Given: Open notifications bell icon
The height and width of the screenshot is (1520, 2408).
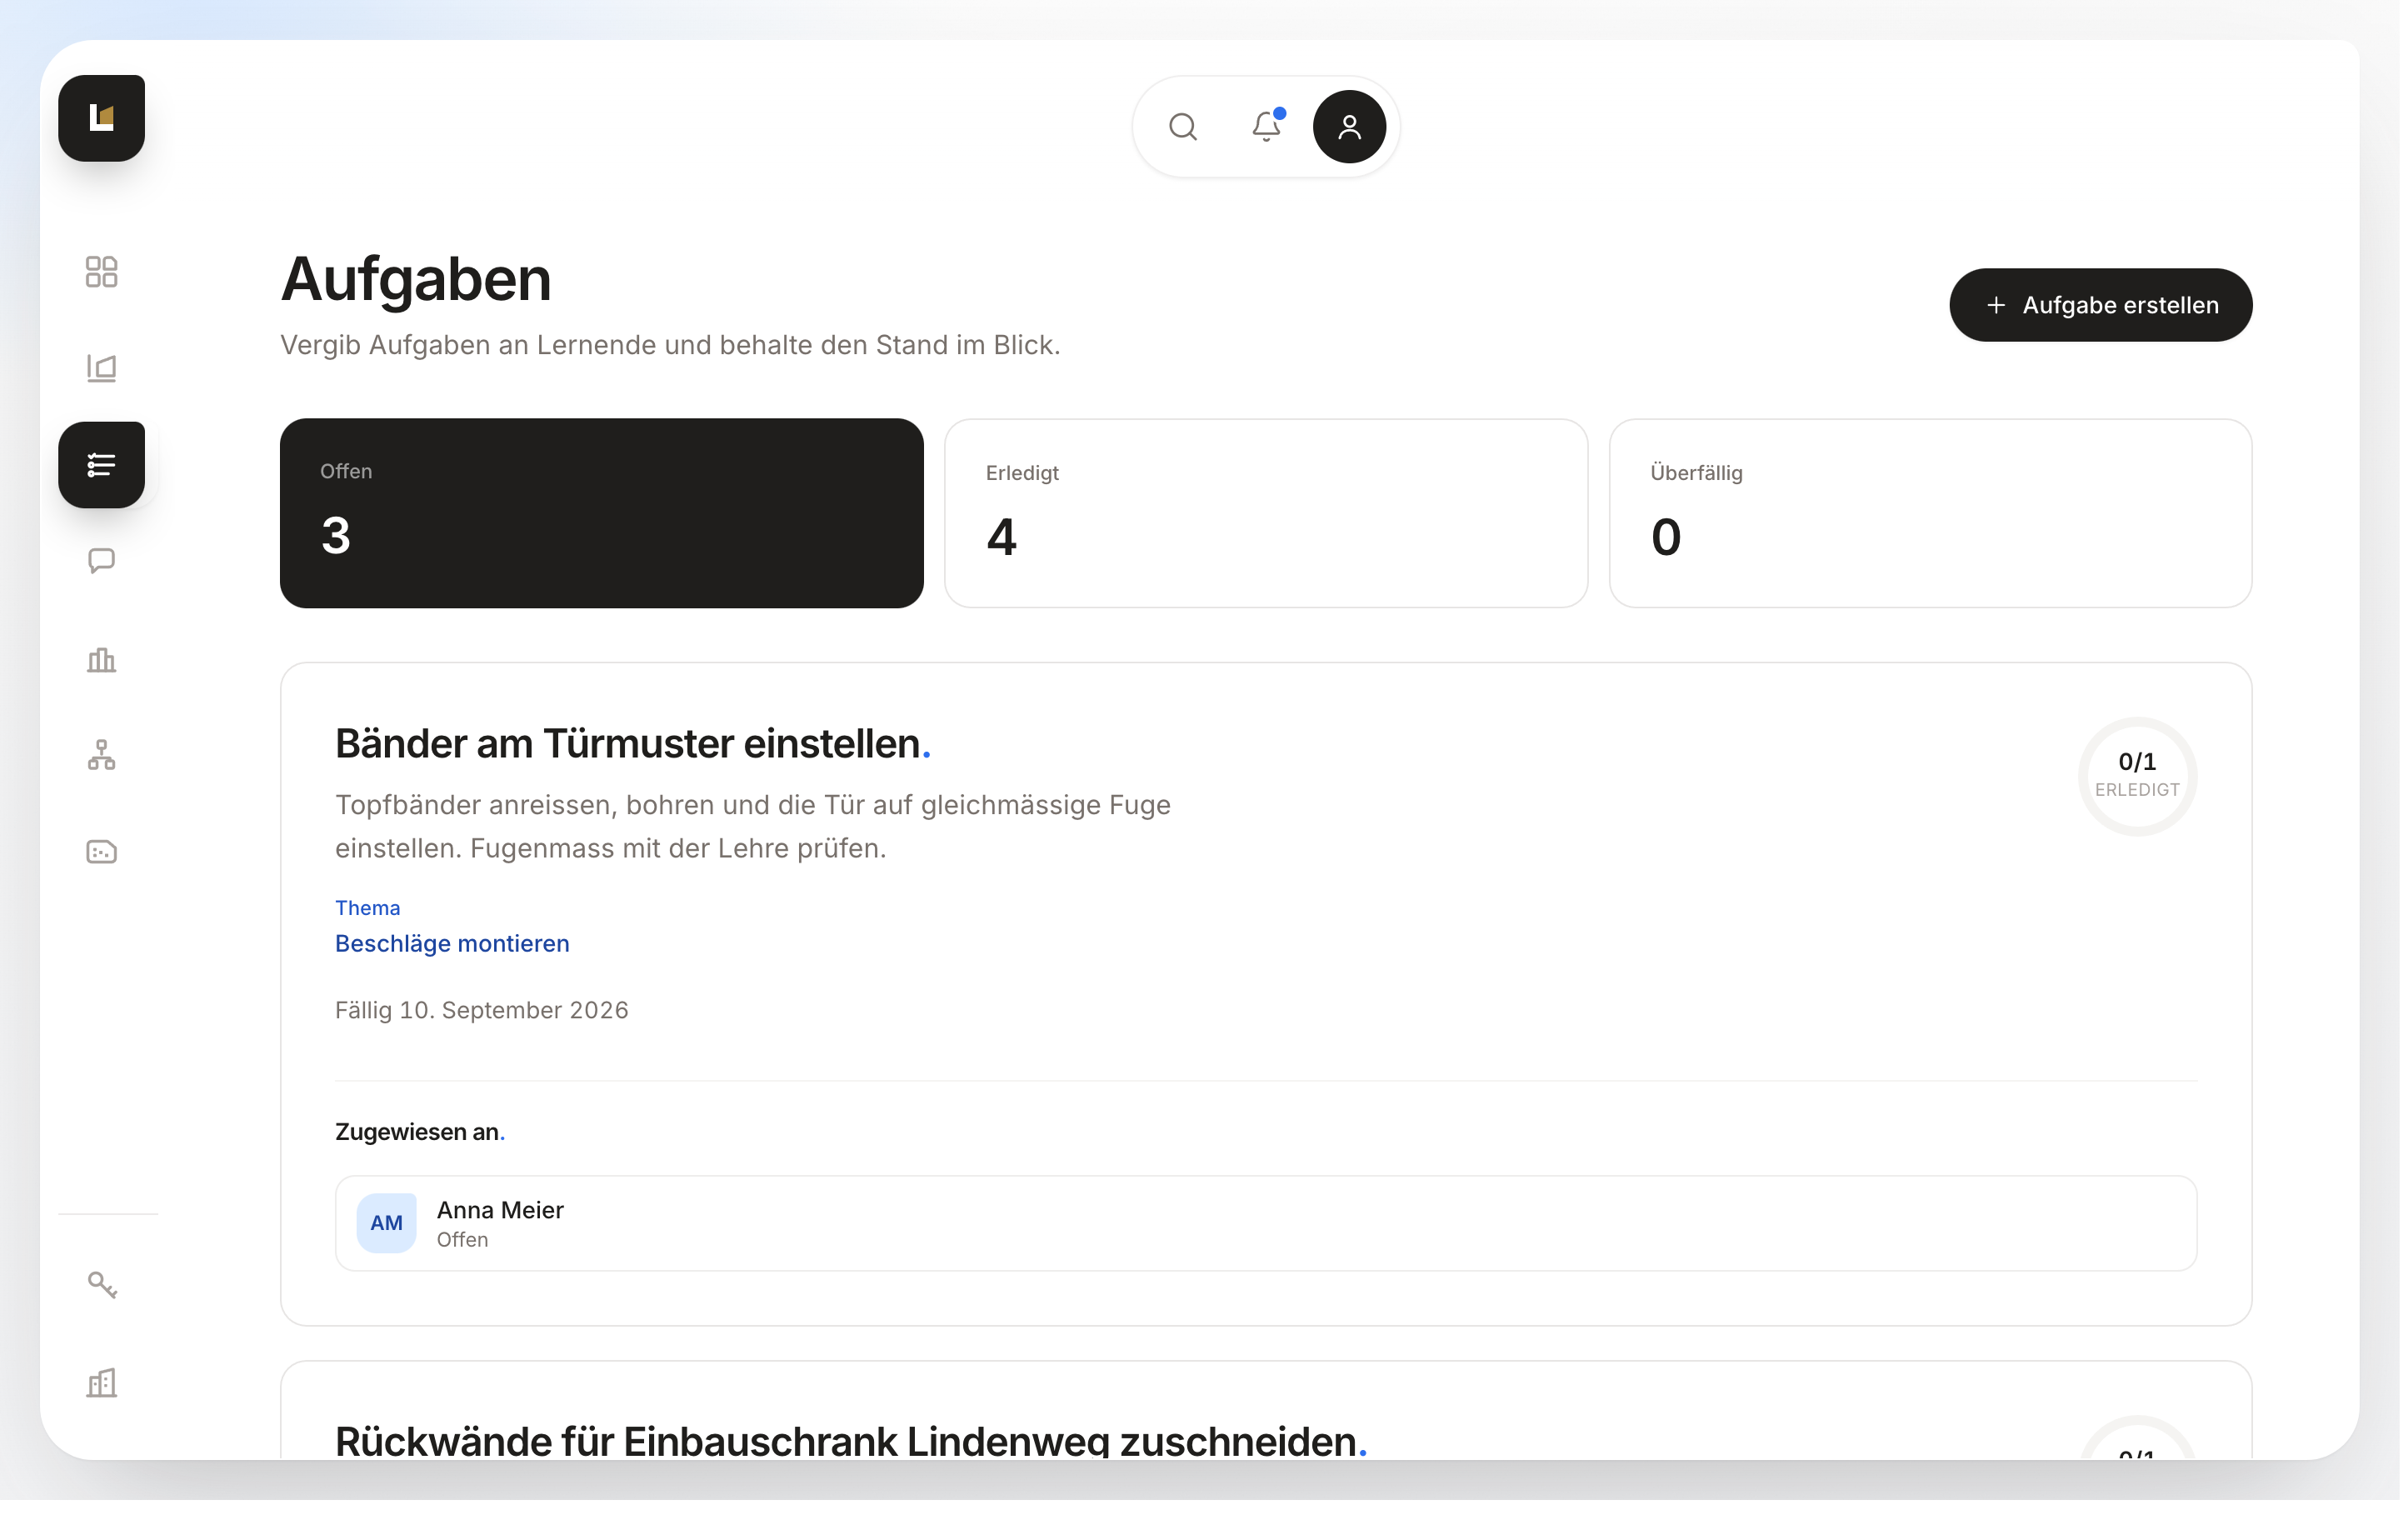Looking at the screenshot, I should (x=1267, y=127).
